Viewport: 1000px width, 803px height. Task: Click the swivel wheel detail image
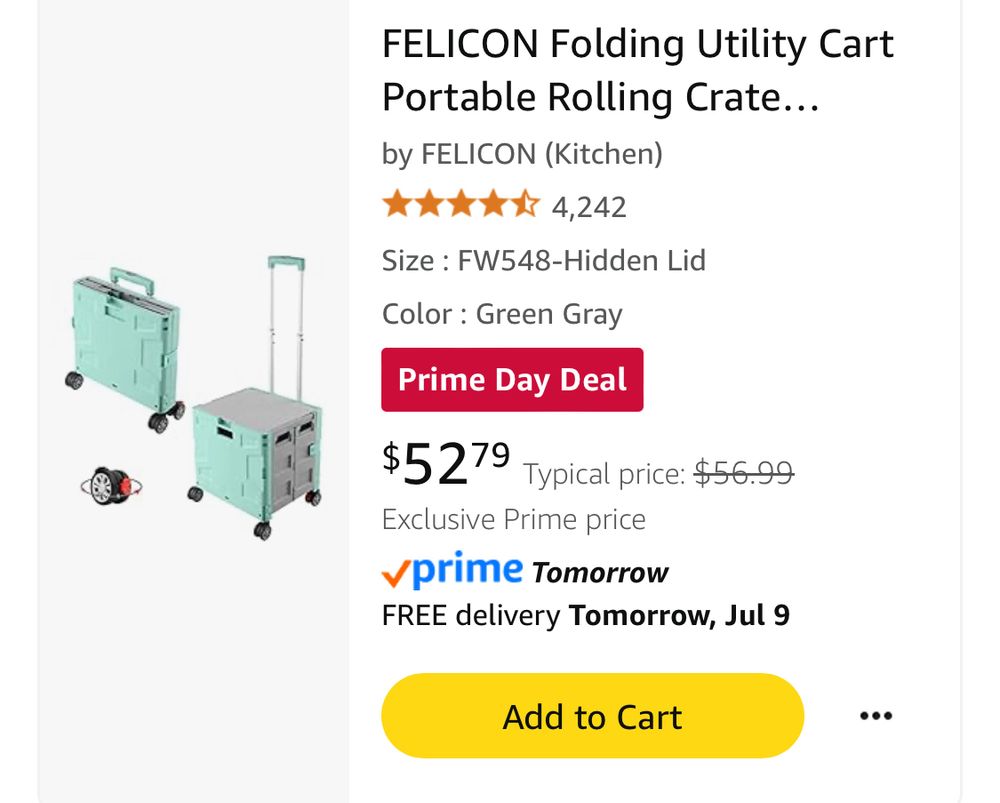click(111, 487)
